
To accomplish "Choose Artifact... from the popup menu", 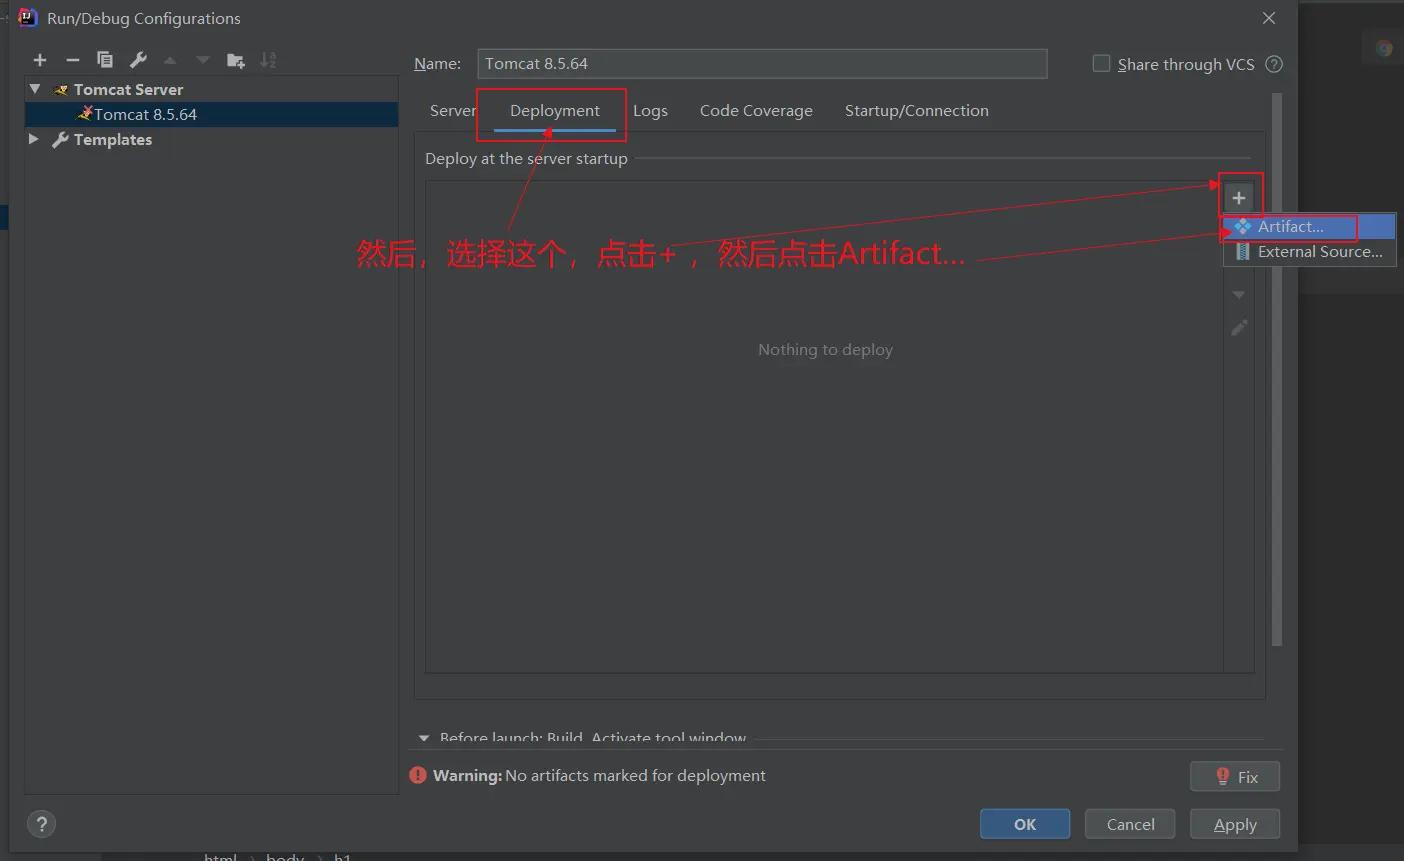I will click(x=1309, y=227).
